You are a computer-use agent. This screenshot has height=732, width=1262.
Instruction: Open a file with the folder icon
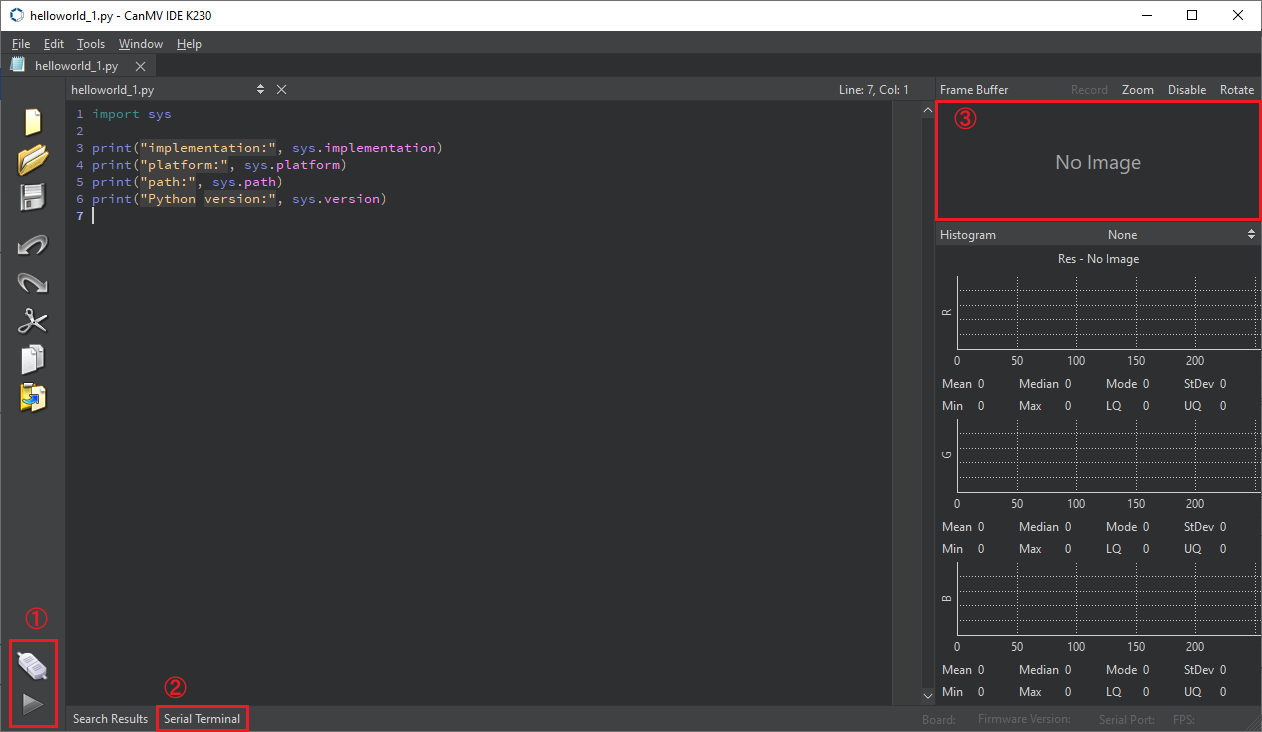click(33, 159)
